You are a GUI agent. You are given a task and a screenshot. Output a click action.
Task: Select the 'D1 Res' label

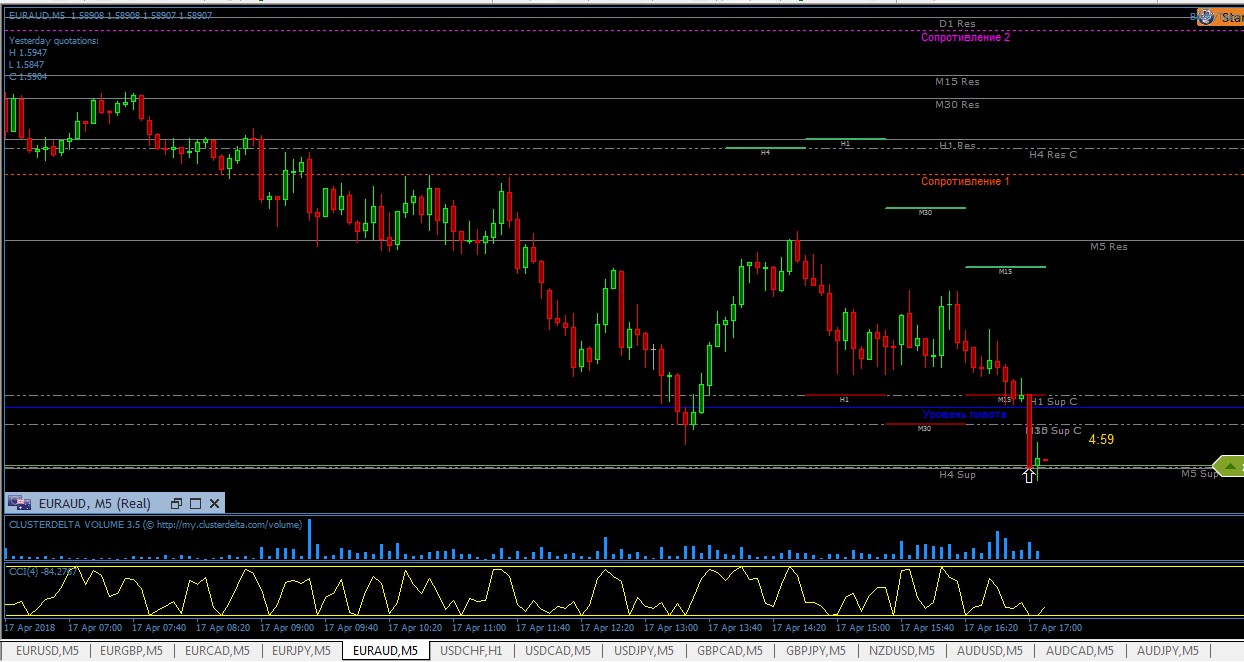point(957,23)
